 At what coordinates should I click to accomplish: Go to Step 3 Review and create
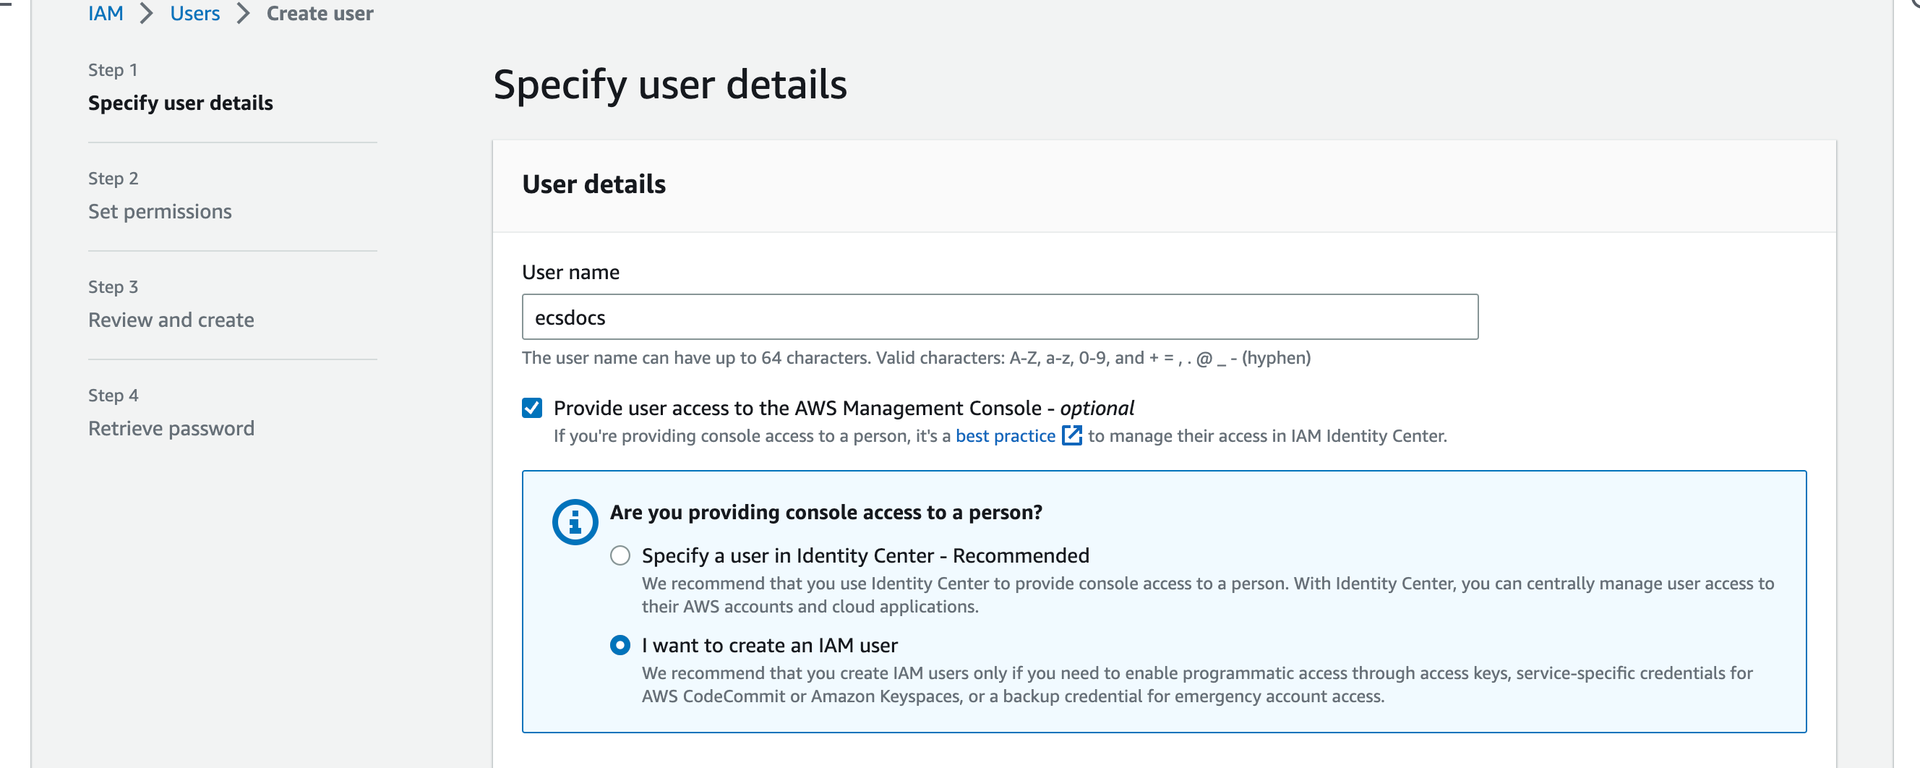(171, 320)
